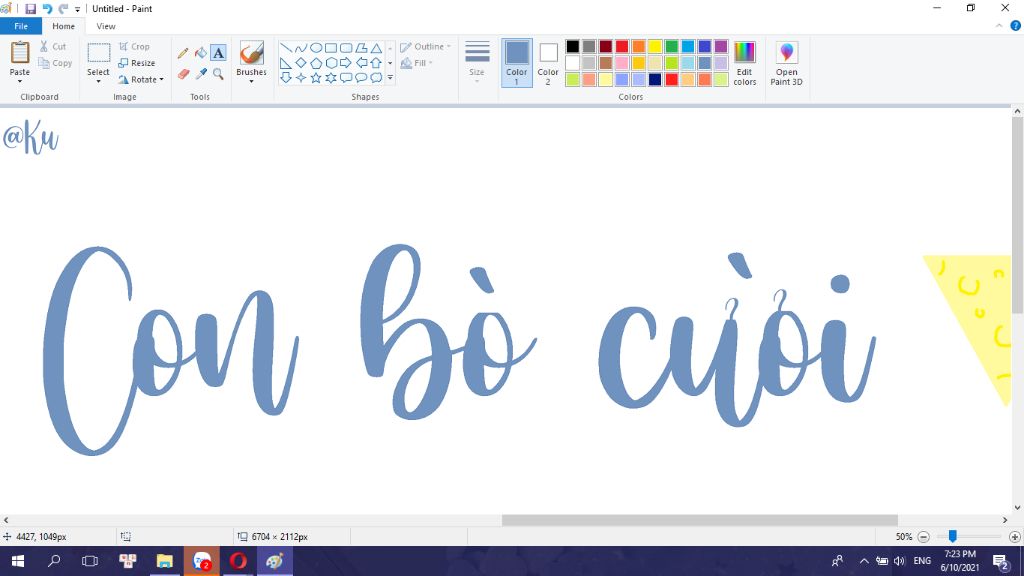Collapse the ribbon with the chevron
Image resolution: width=1024 pixels, height=576 pixels.
pos(999,26)
